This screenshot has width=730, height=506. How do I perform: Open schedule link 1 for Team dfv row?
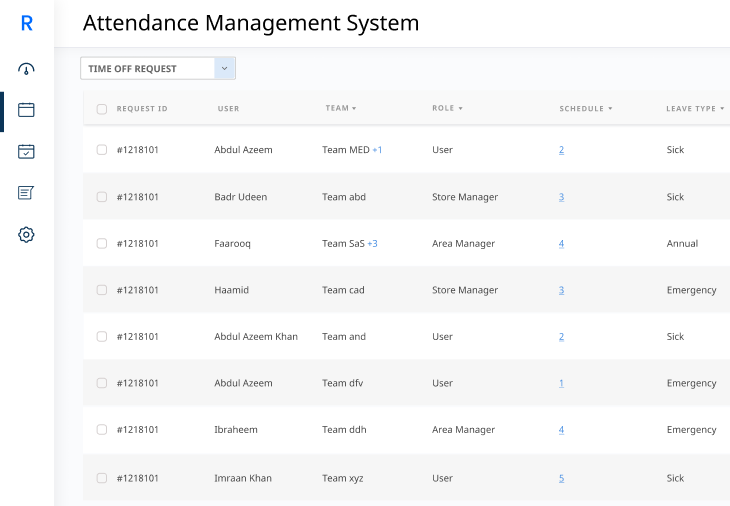point(561,383)
